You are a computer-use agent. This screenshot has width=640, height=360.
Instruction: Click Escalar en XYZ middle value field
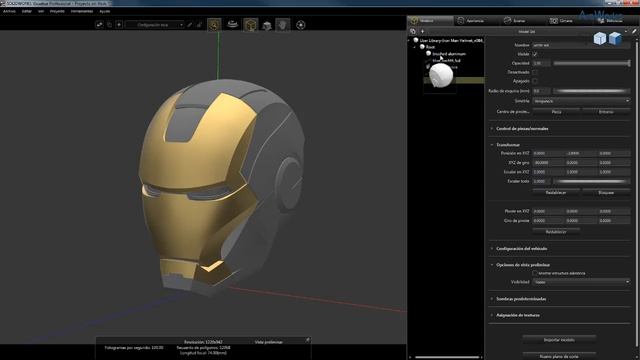click(x=581, y=172)
